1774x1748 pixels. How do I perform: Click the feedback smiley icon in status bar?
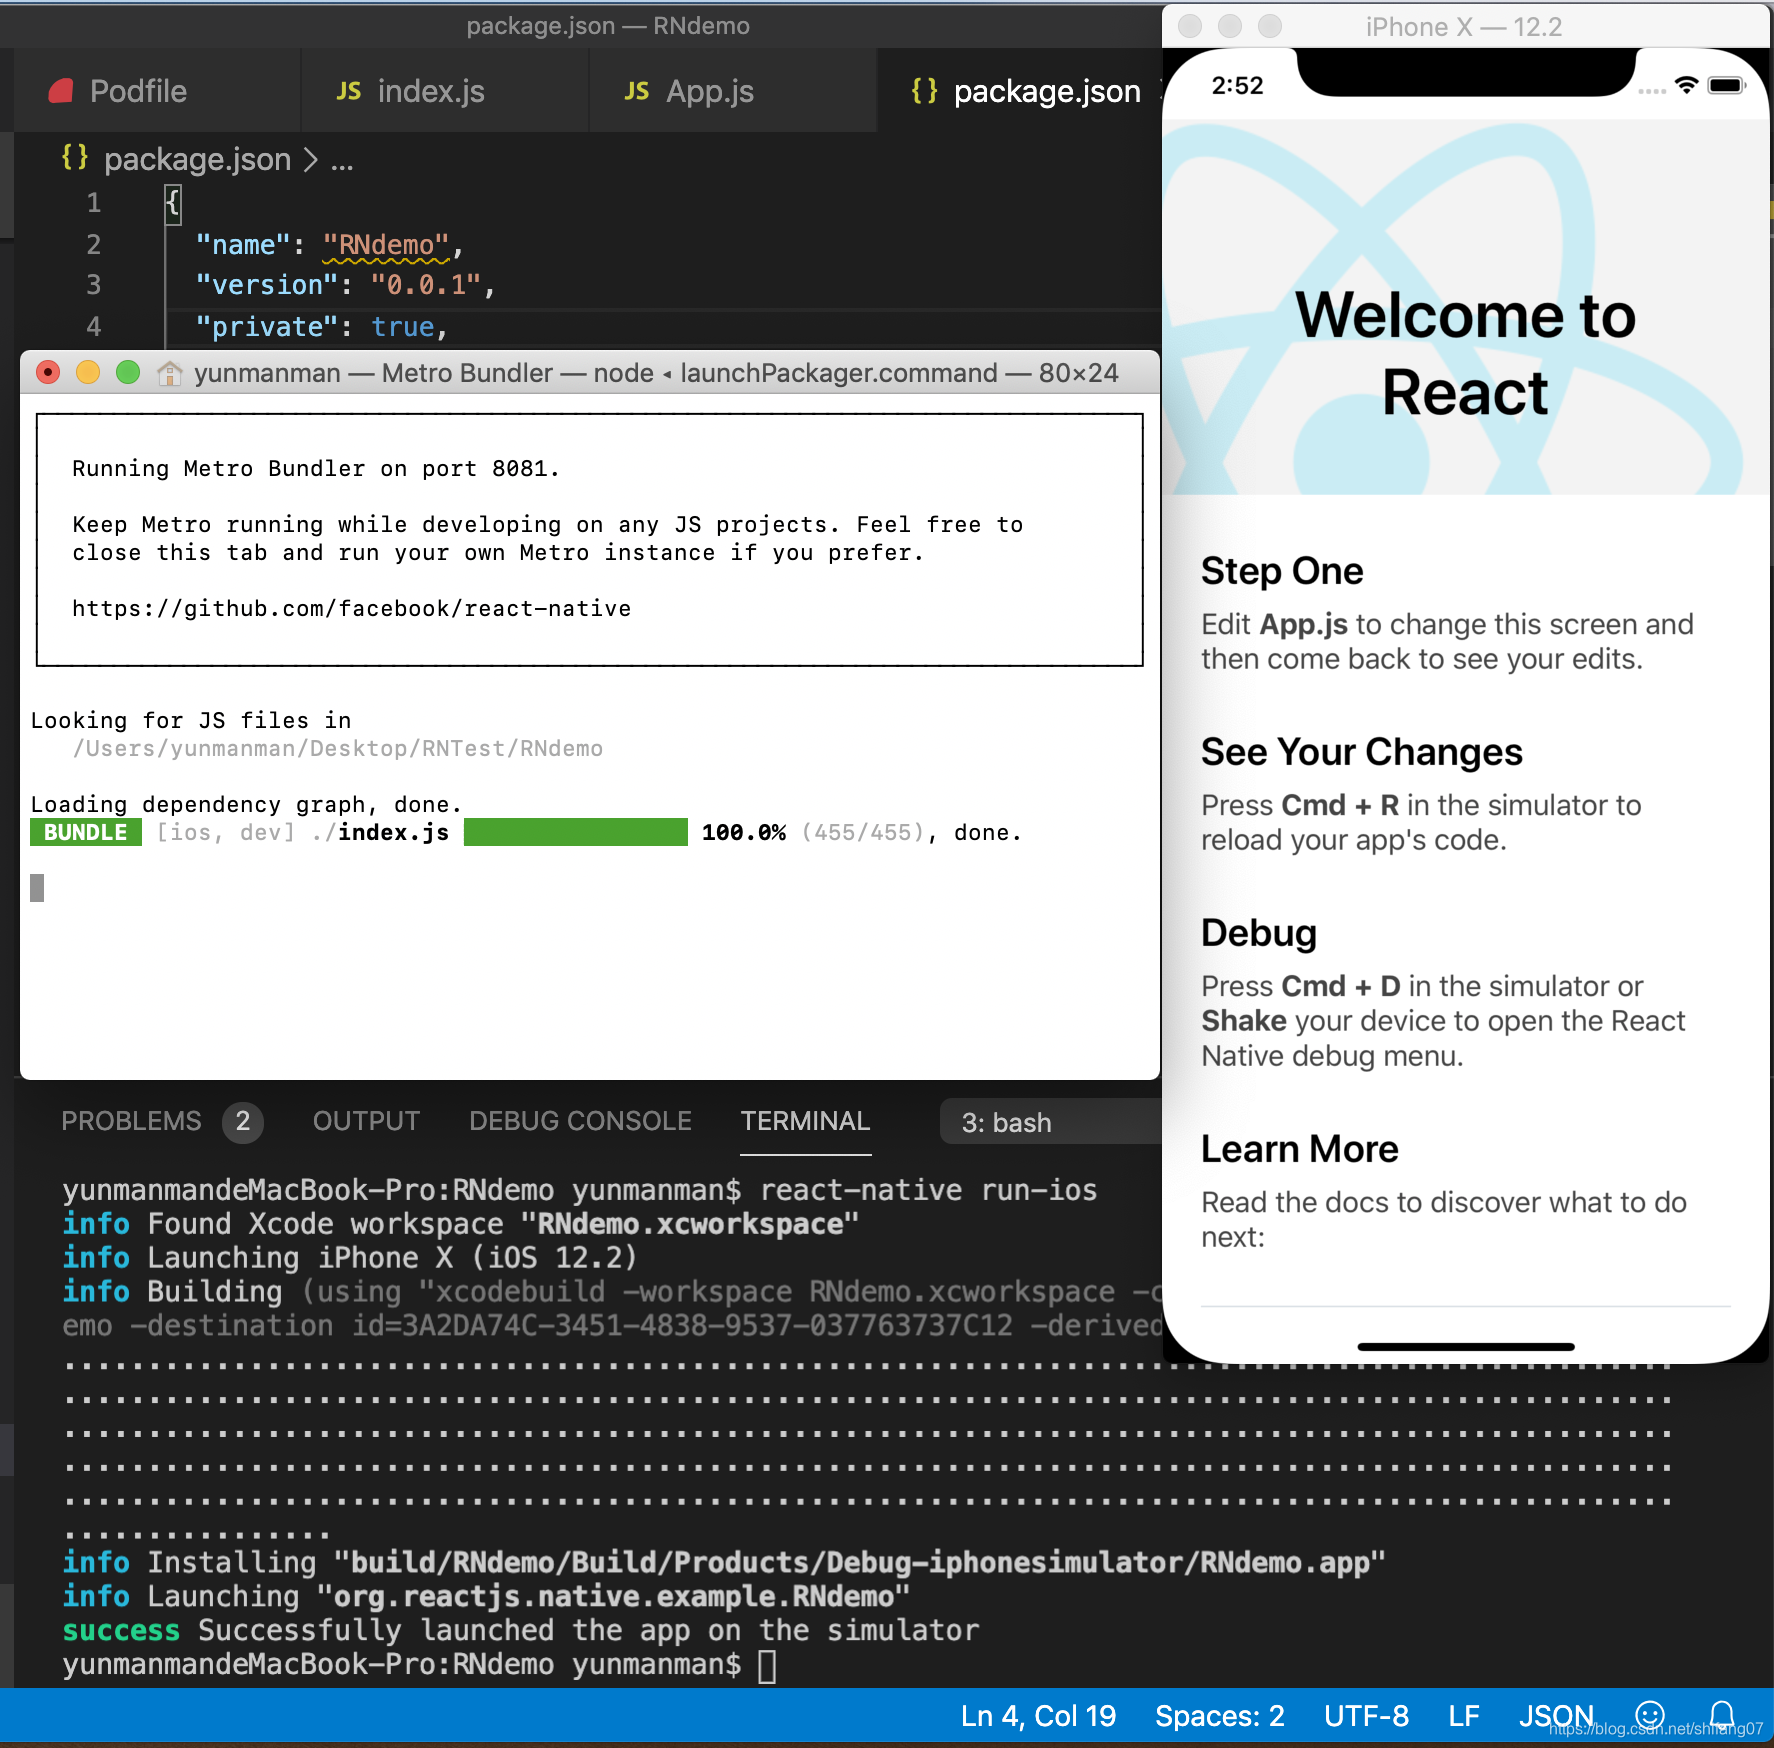click(1649, 1716)
